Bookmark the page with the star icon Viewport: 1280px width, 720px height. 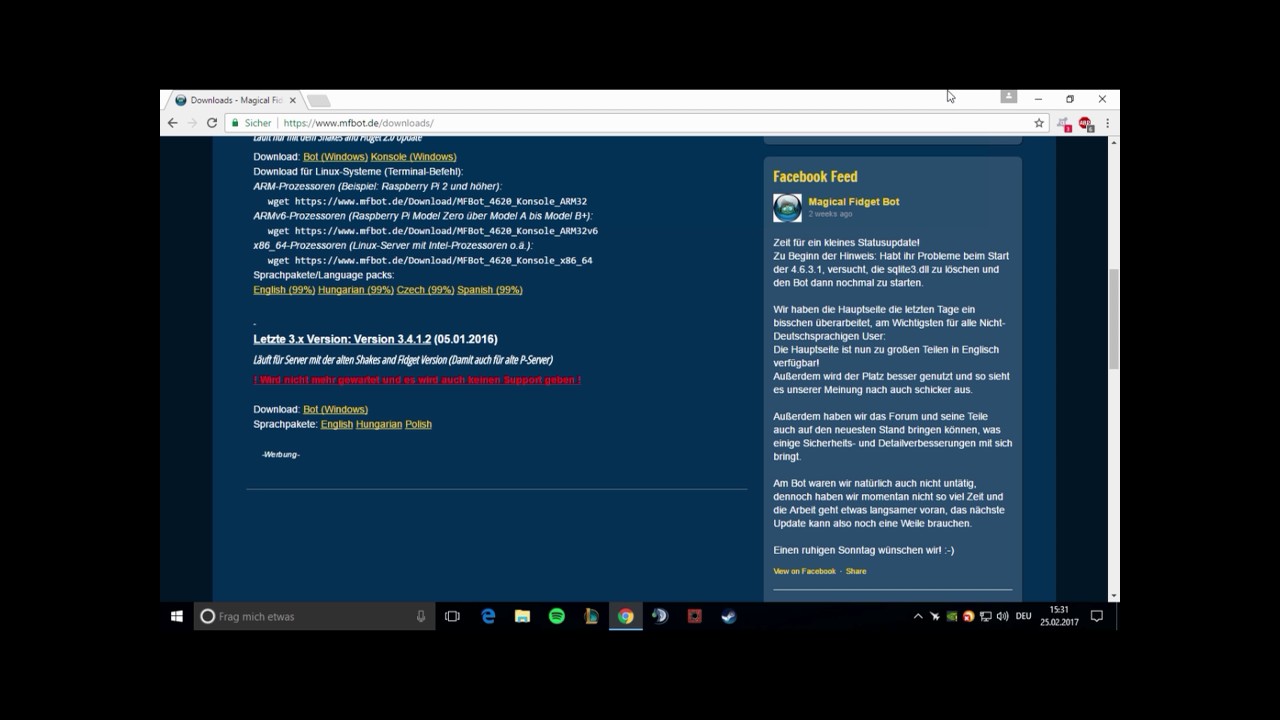pyautogui.click(x=1039, y=123)
